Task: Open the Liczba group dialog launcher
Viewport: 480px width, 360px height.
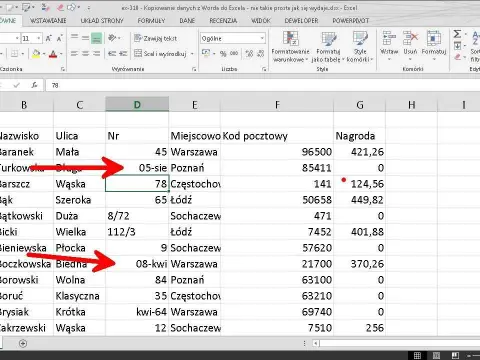Action: pyautogui.click(x=264, y=69)
